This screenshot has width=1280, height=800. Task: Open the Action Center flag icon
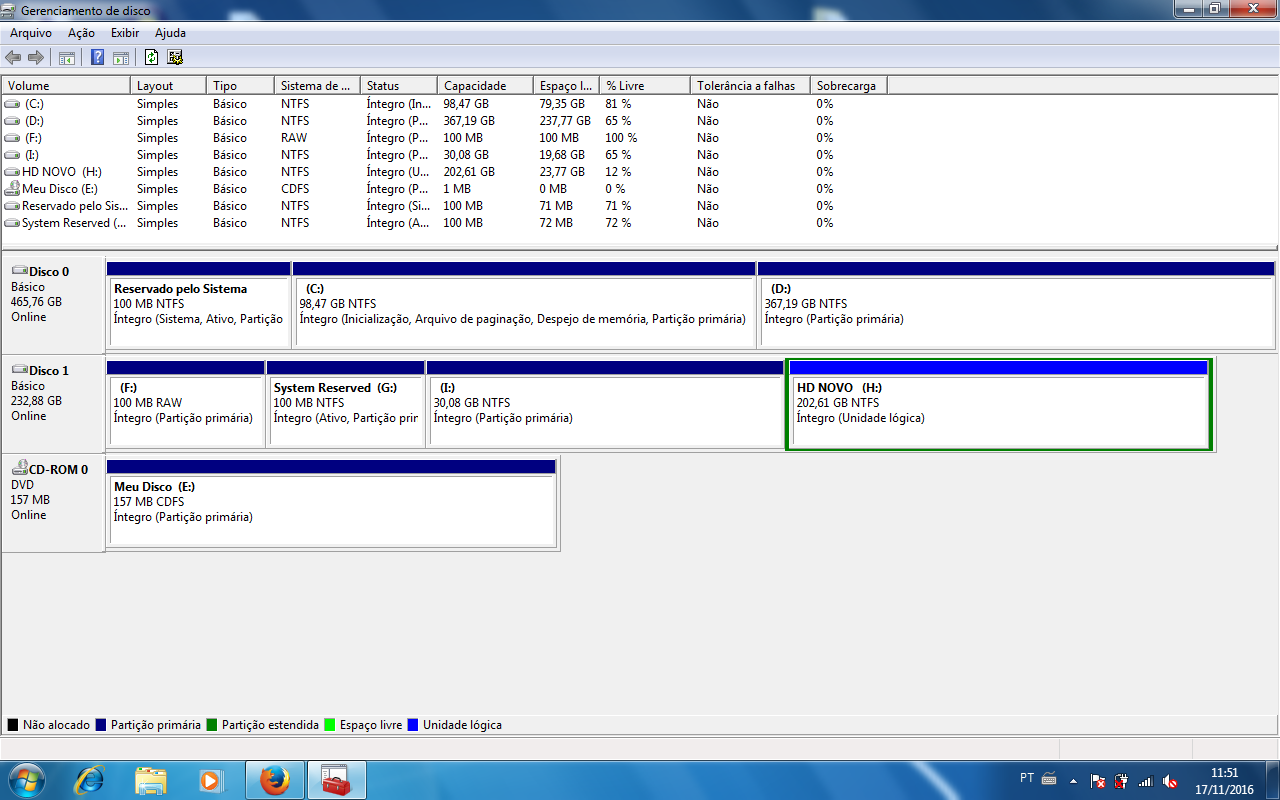[1097, 781]
